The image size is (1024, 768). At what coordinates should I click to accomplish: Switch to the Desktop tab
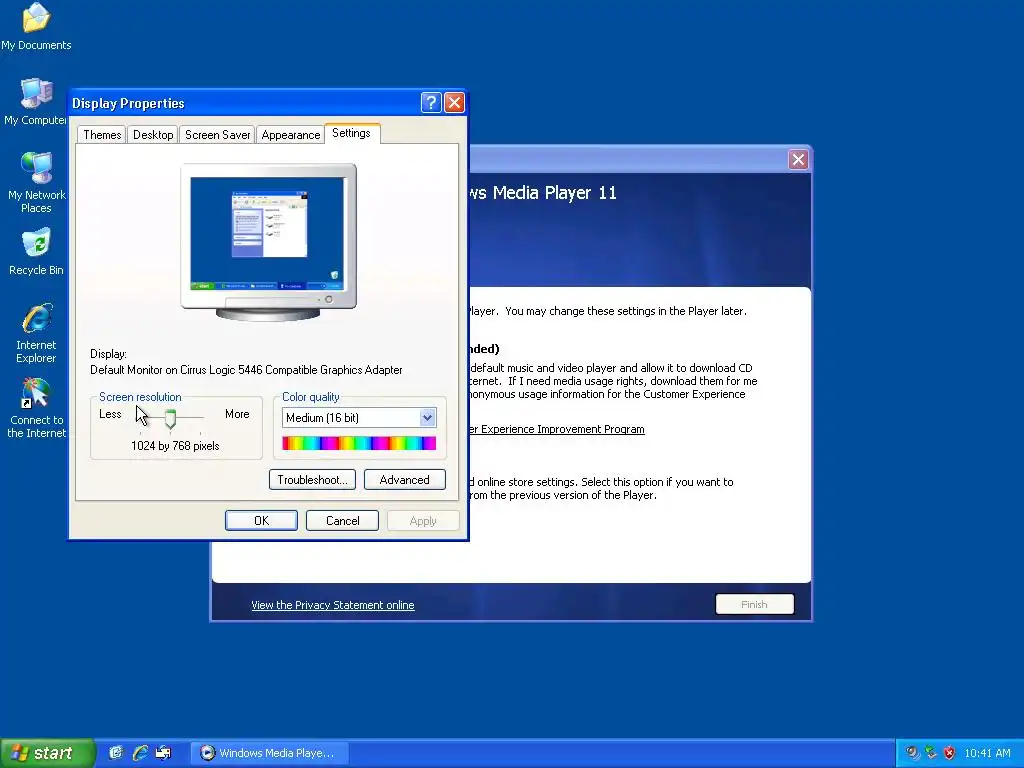pyautogui.click(x=153, y=135)
